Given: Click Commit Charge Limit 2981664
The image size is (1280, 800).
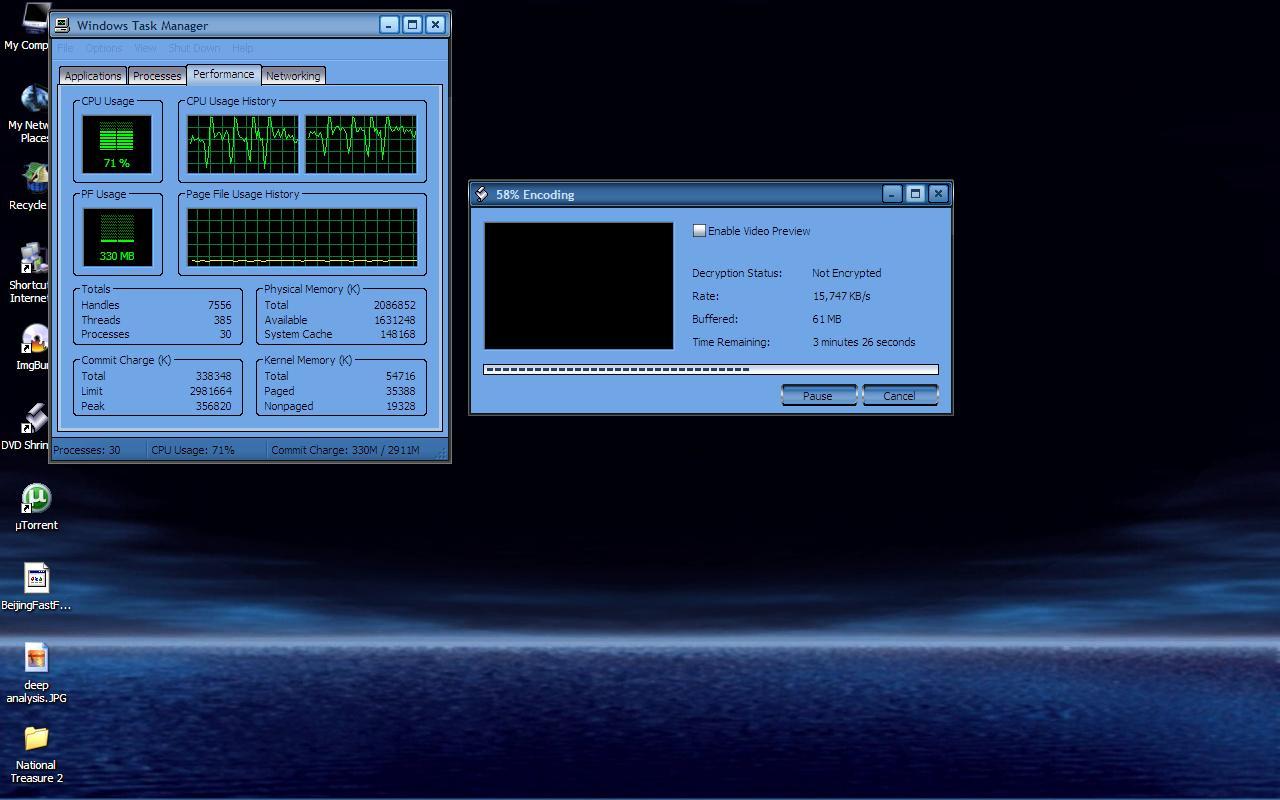Looking at the screenshot, I should click(x=210, y=391).
